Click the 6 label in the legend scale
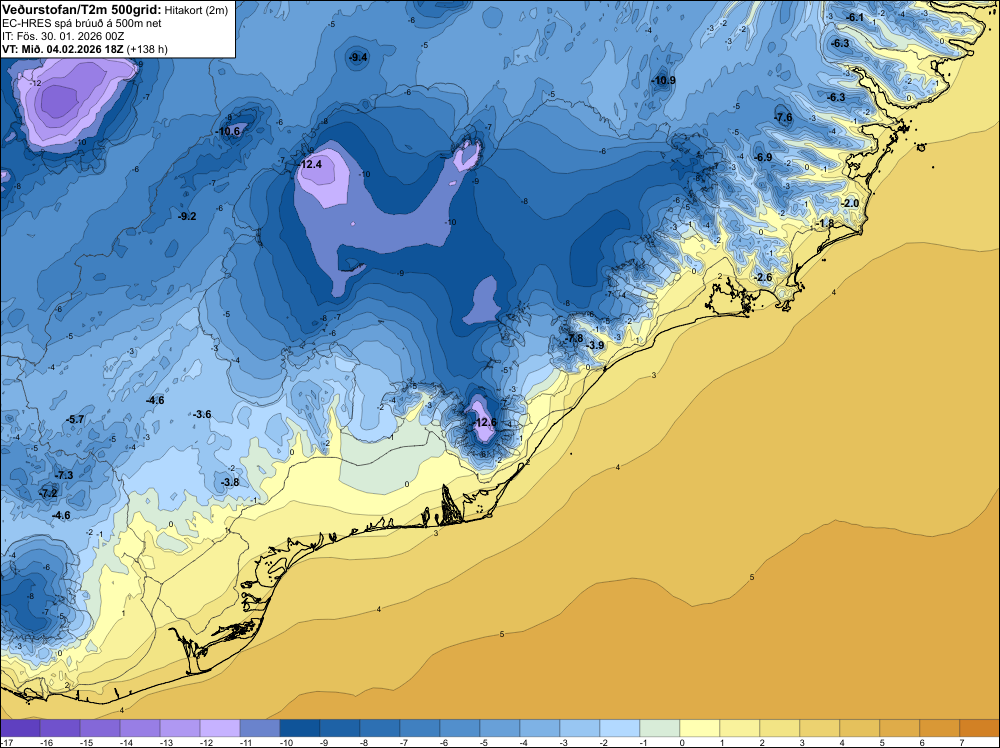 (922, 742)
